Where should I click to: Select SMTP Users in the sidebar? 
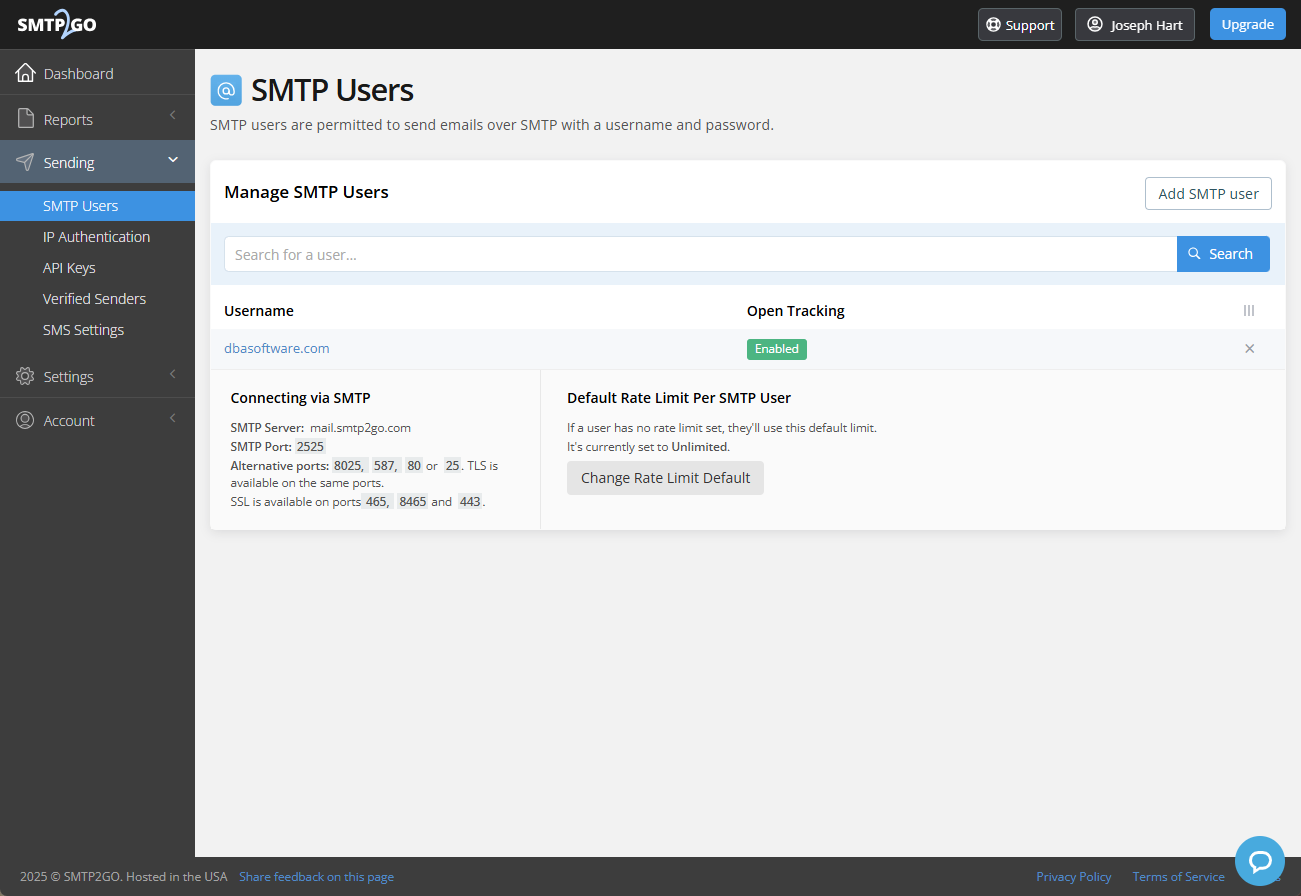97,206
